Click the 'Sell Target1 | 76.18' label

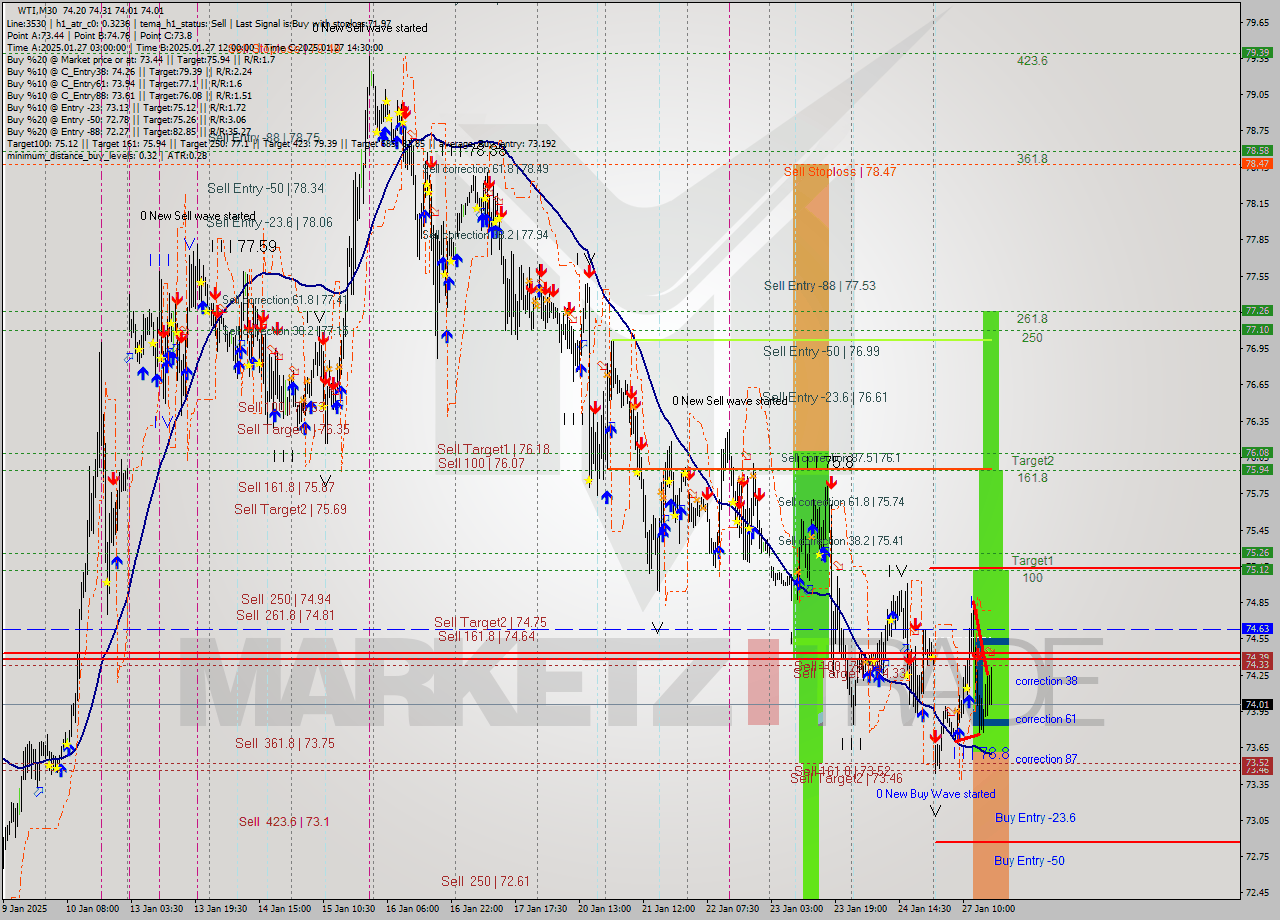coord(493,449)
